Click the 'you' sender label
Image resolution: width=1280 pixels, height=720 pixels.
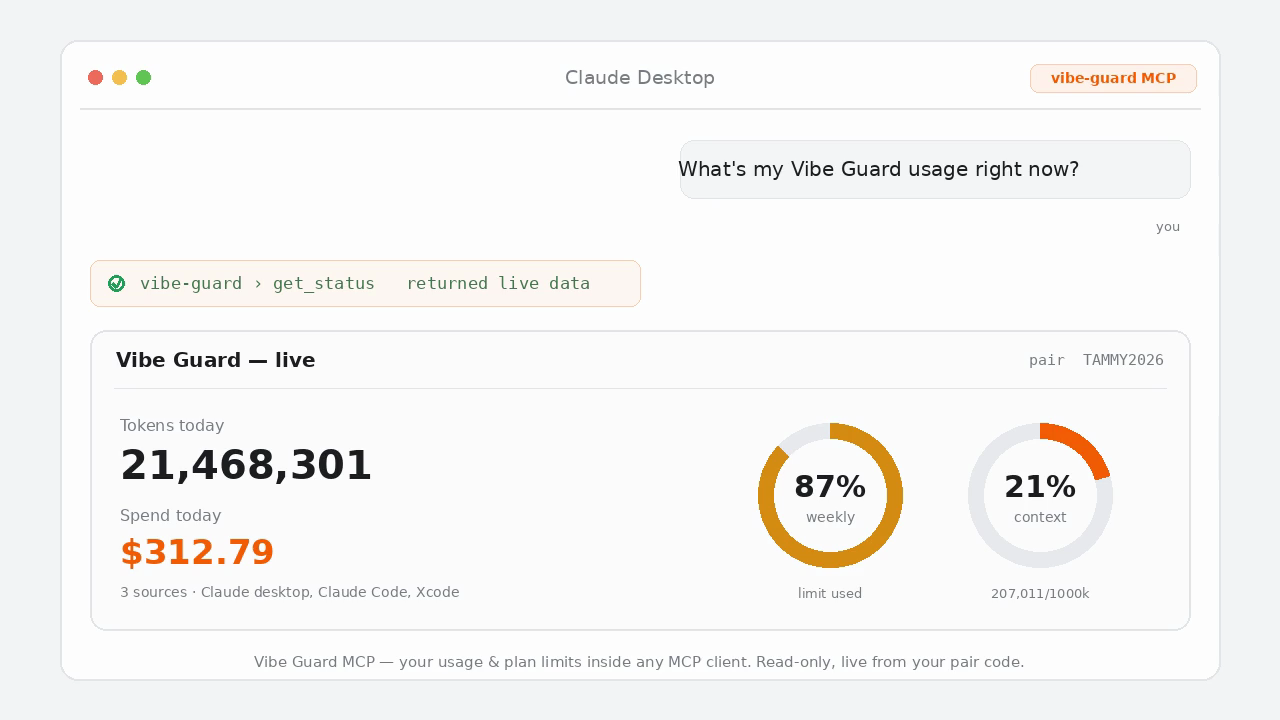1168,227
